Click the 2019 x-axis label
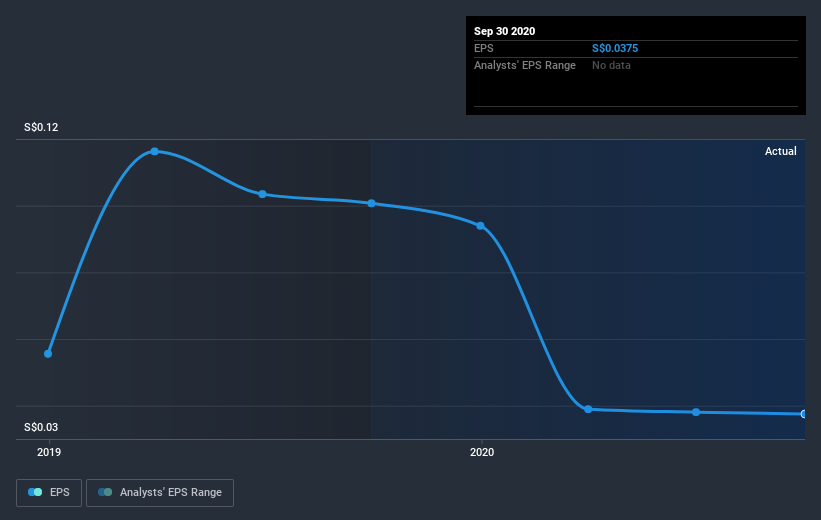 pos(49,452)
